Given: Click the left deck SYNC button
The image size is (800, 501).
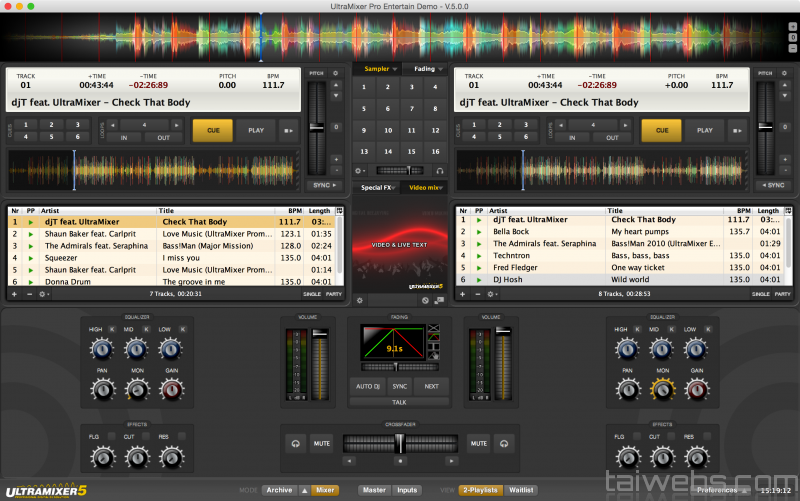Looking at the screenshot, I should point(322,185).
